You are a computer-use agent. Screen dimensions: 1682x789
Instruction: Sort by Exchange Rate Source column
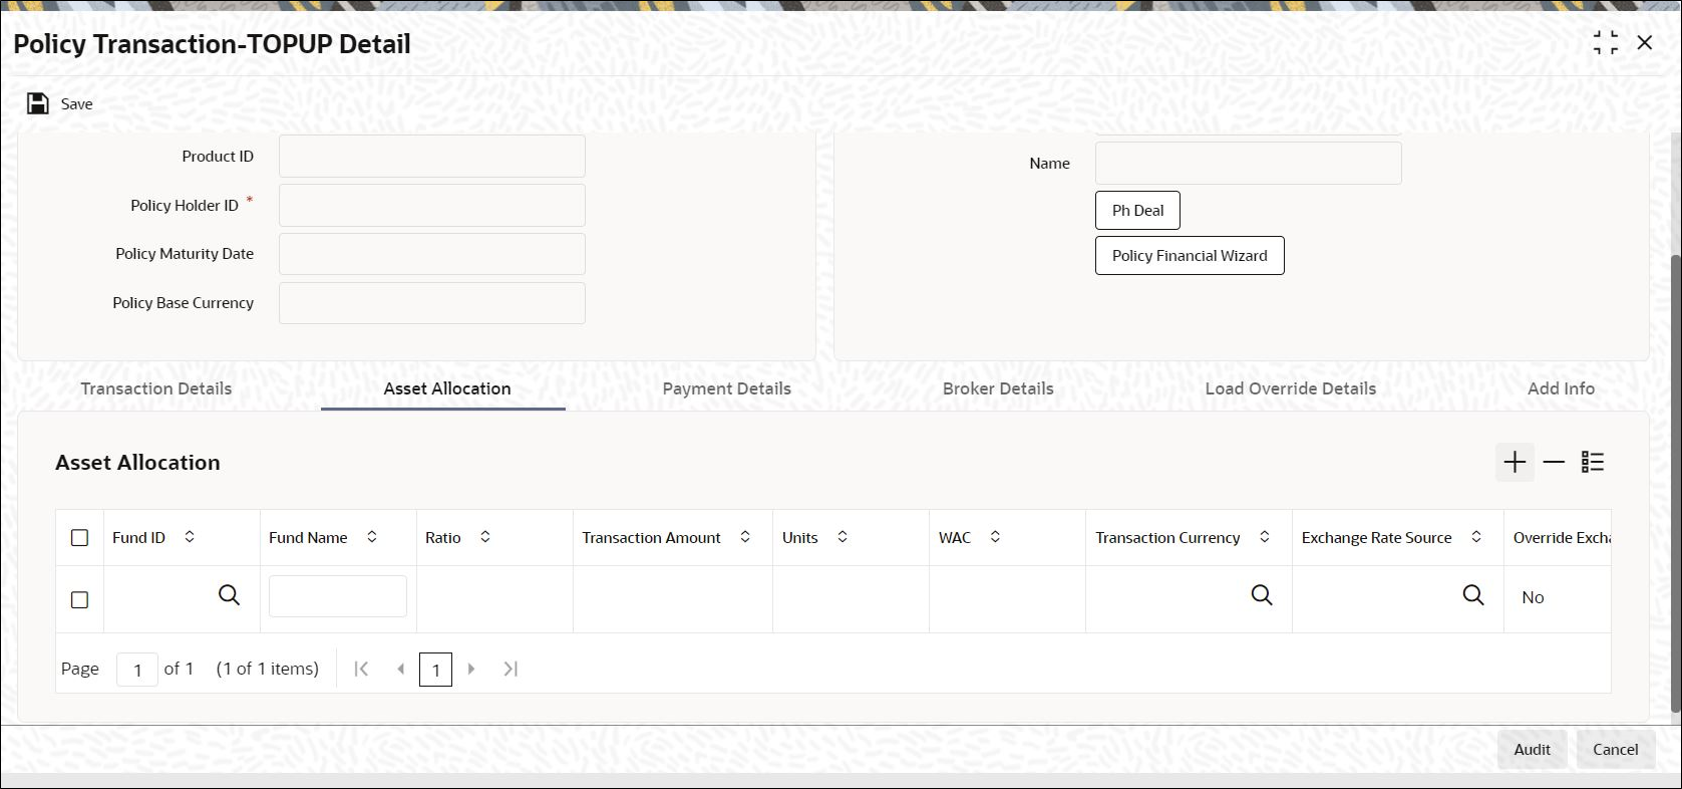pos(1476,537)
